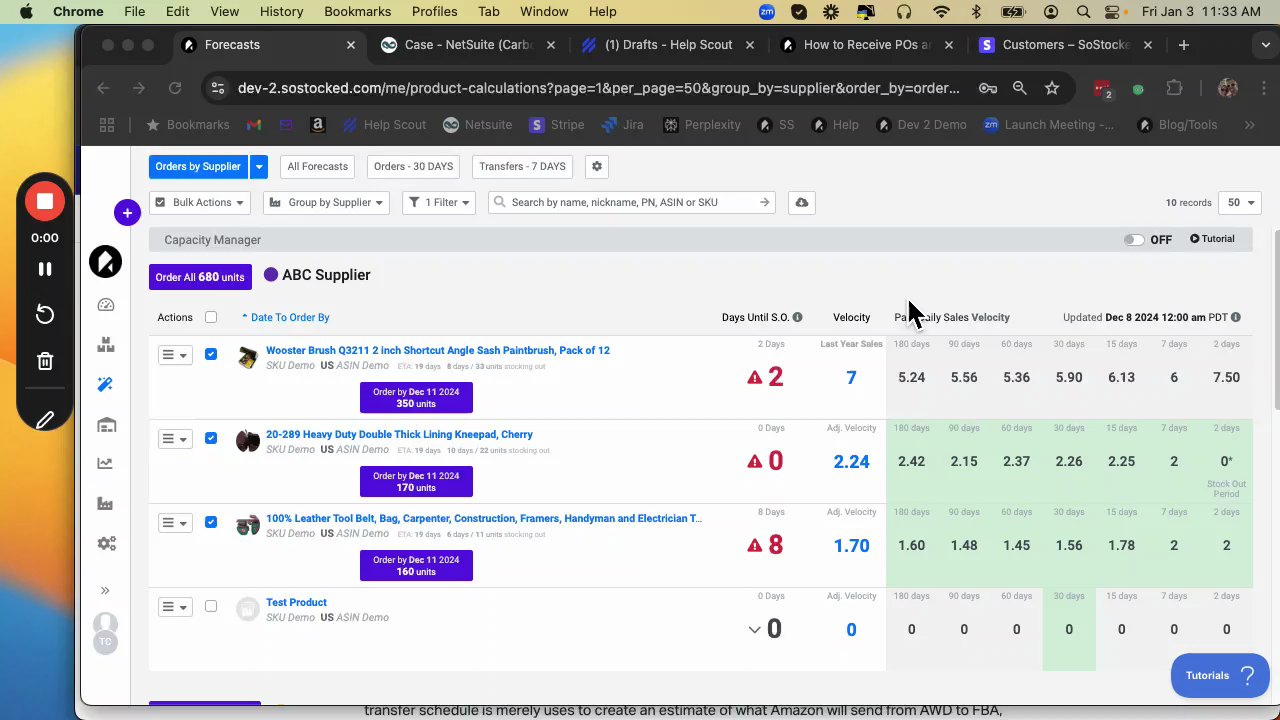This screenshot has height=720, width=1280.
Task: Uncheck the Wooster Brush row checkbox
Action: 211,354
